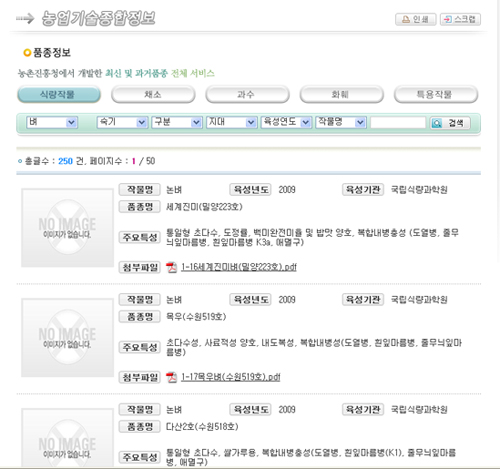This screenshot has height=469, width=500.
Task: Open the 화훼 tab
Action: pyautogui.click(x=341, y=94)
